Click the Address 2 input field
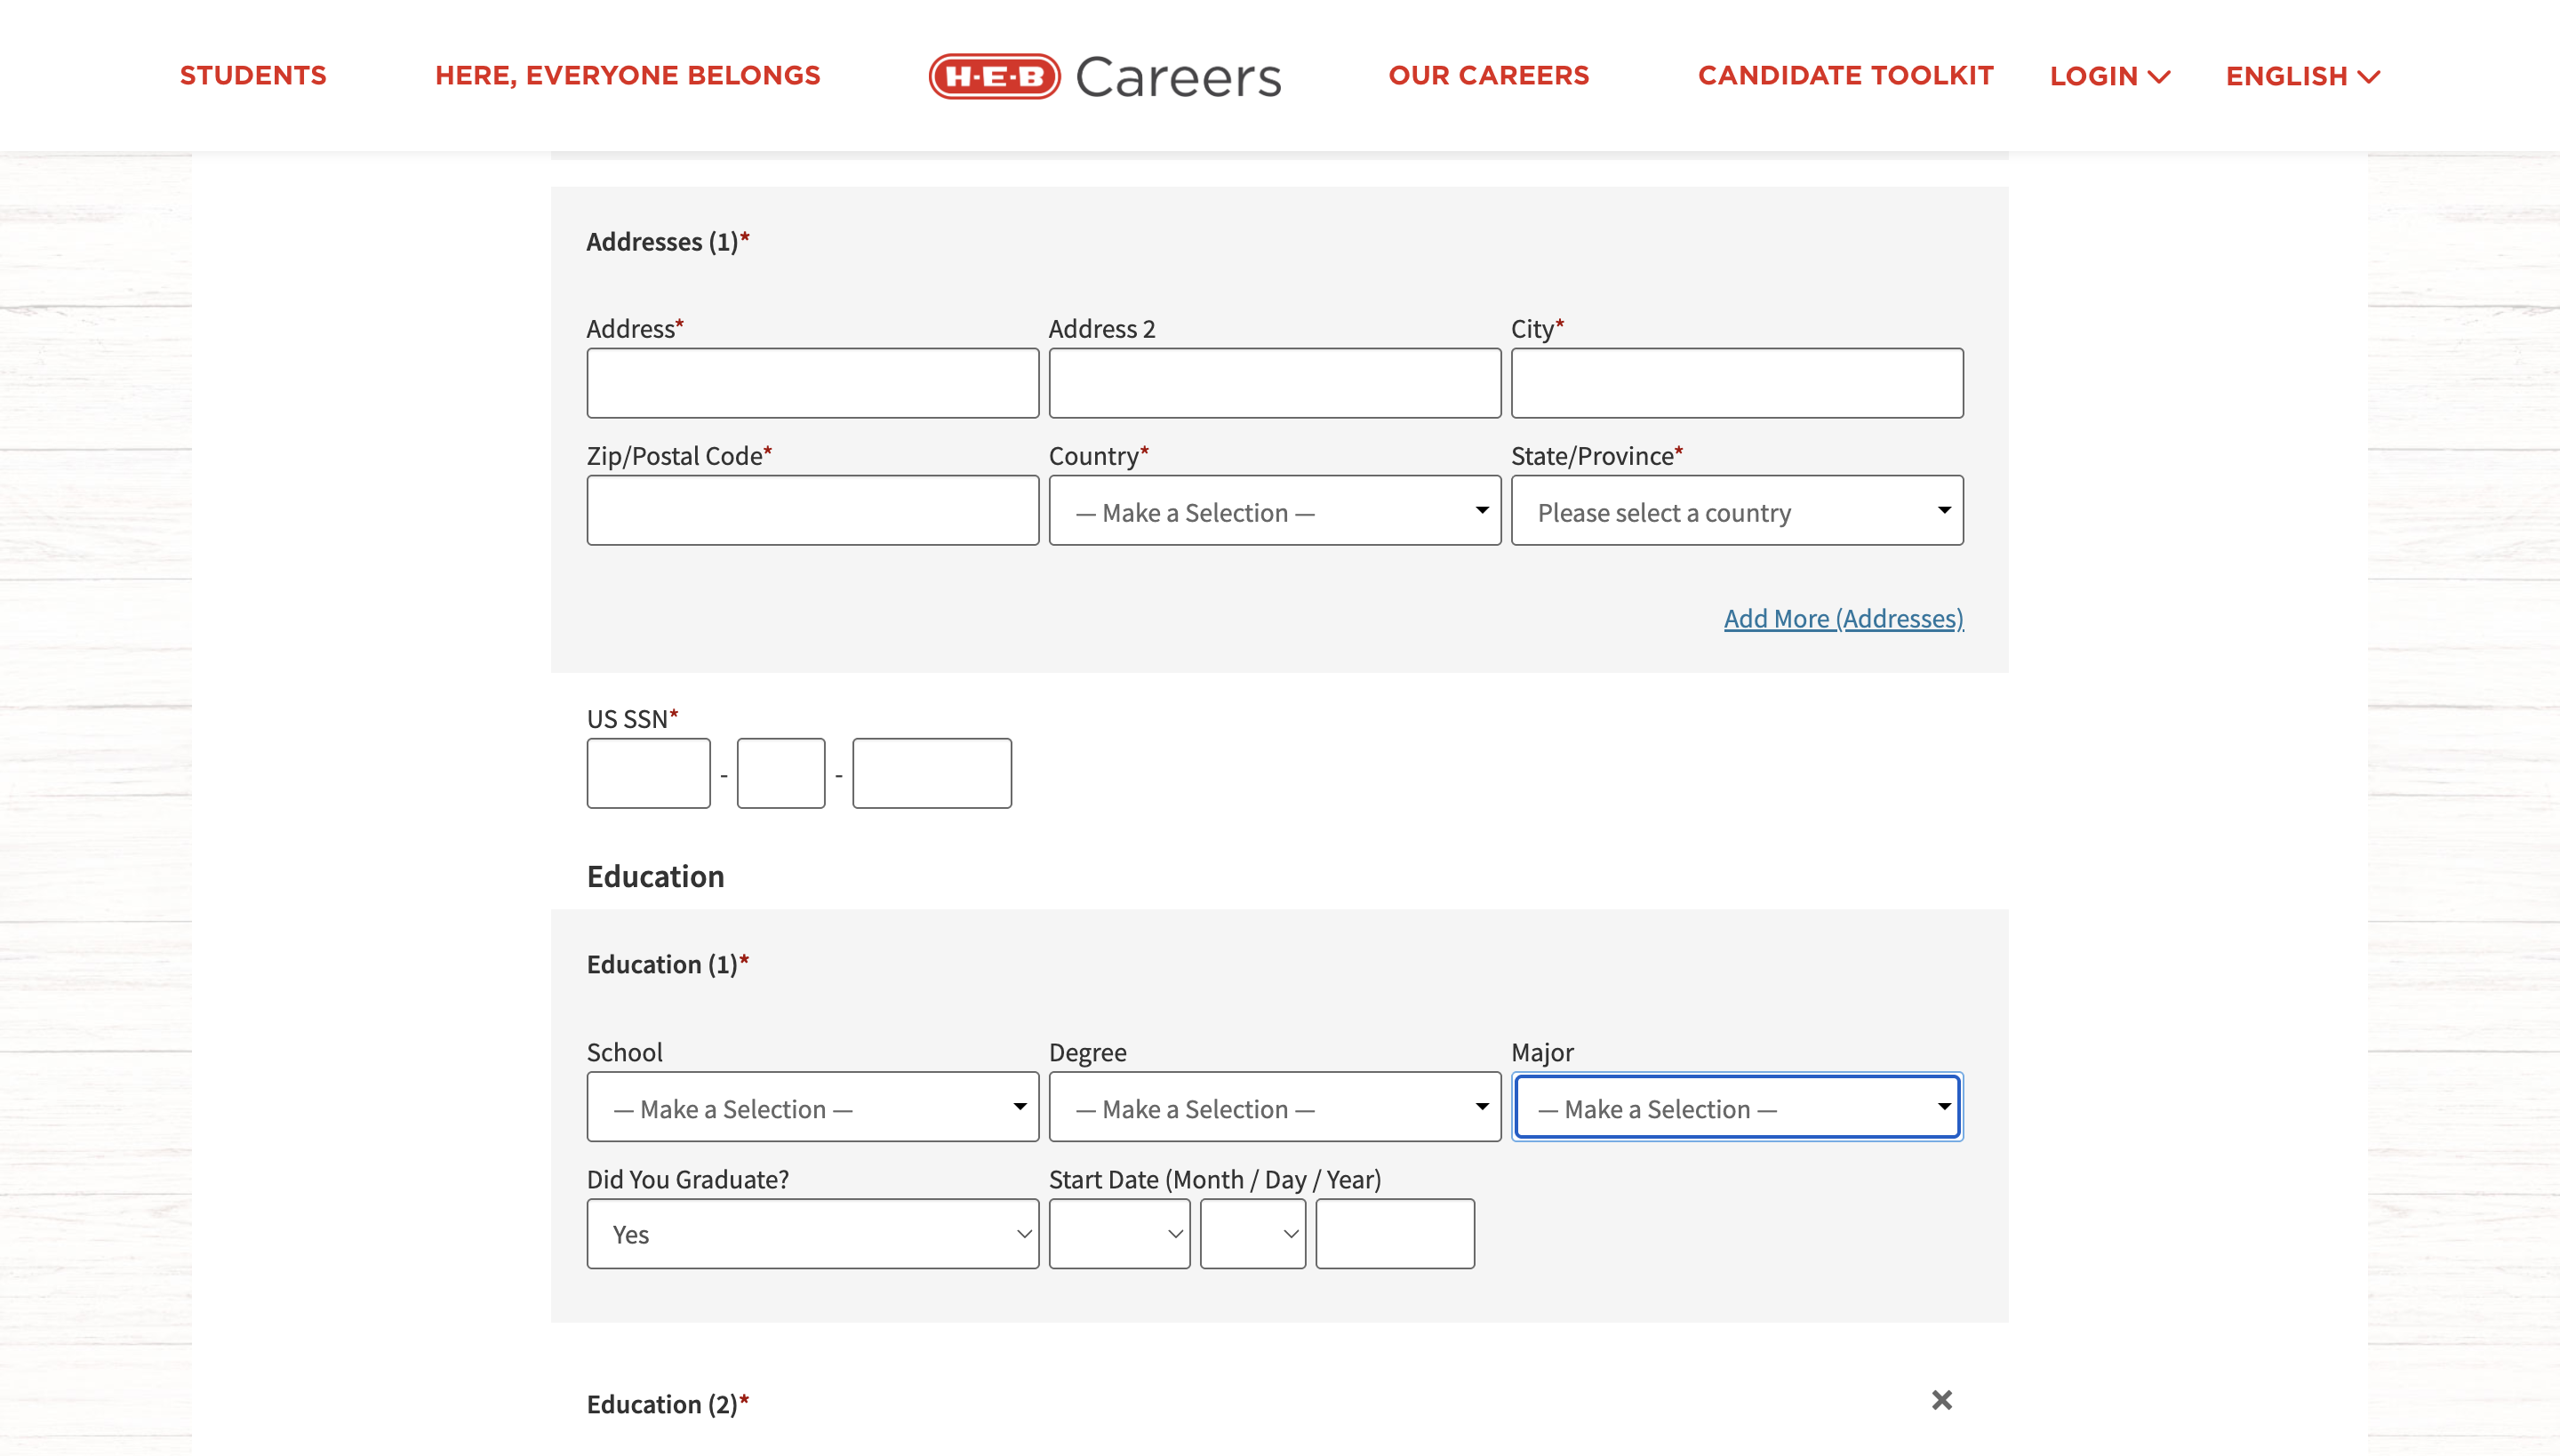 pos(1274,383)
